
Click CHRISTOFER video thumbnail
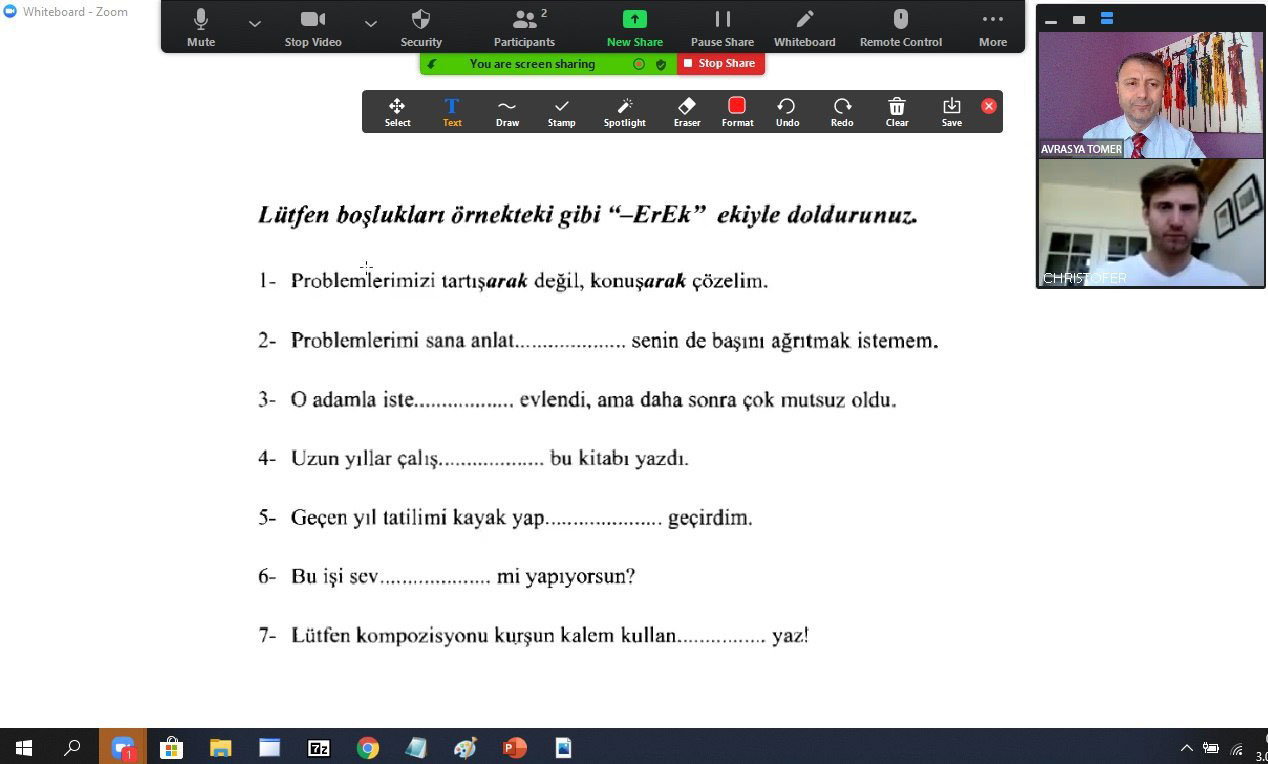pos(1150,223)
